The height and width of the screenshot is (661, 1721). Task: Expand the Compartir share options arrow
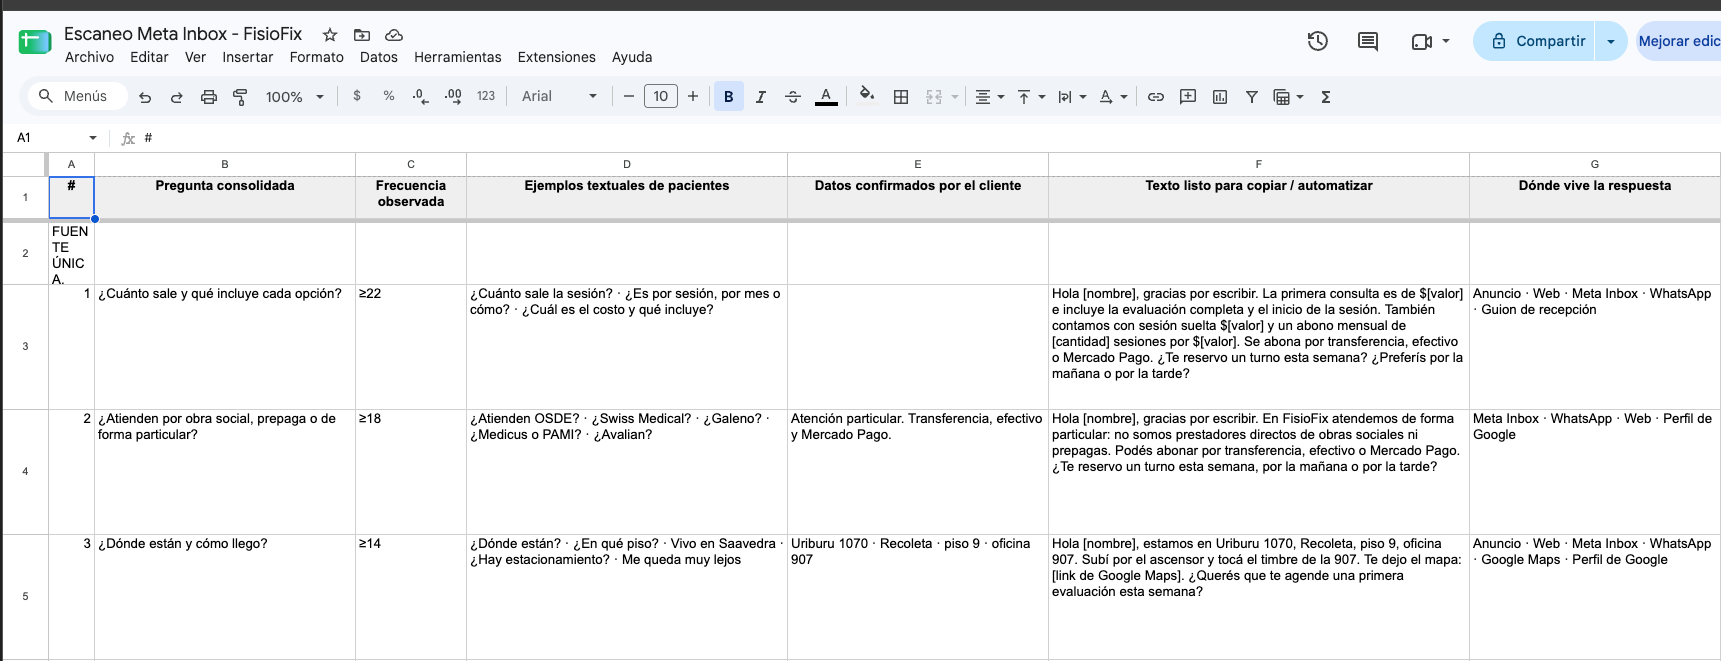click(x=1610, y=41)
